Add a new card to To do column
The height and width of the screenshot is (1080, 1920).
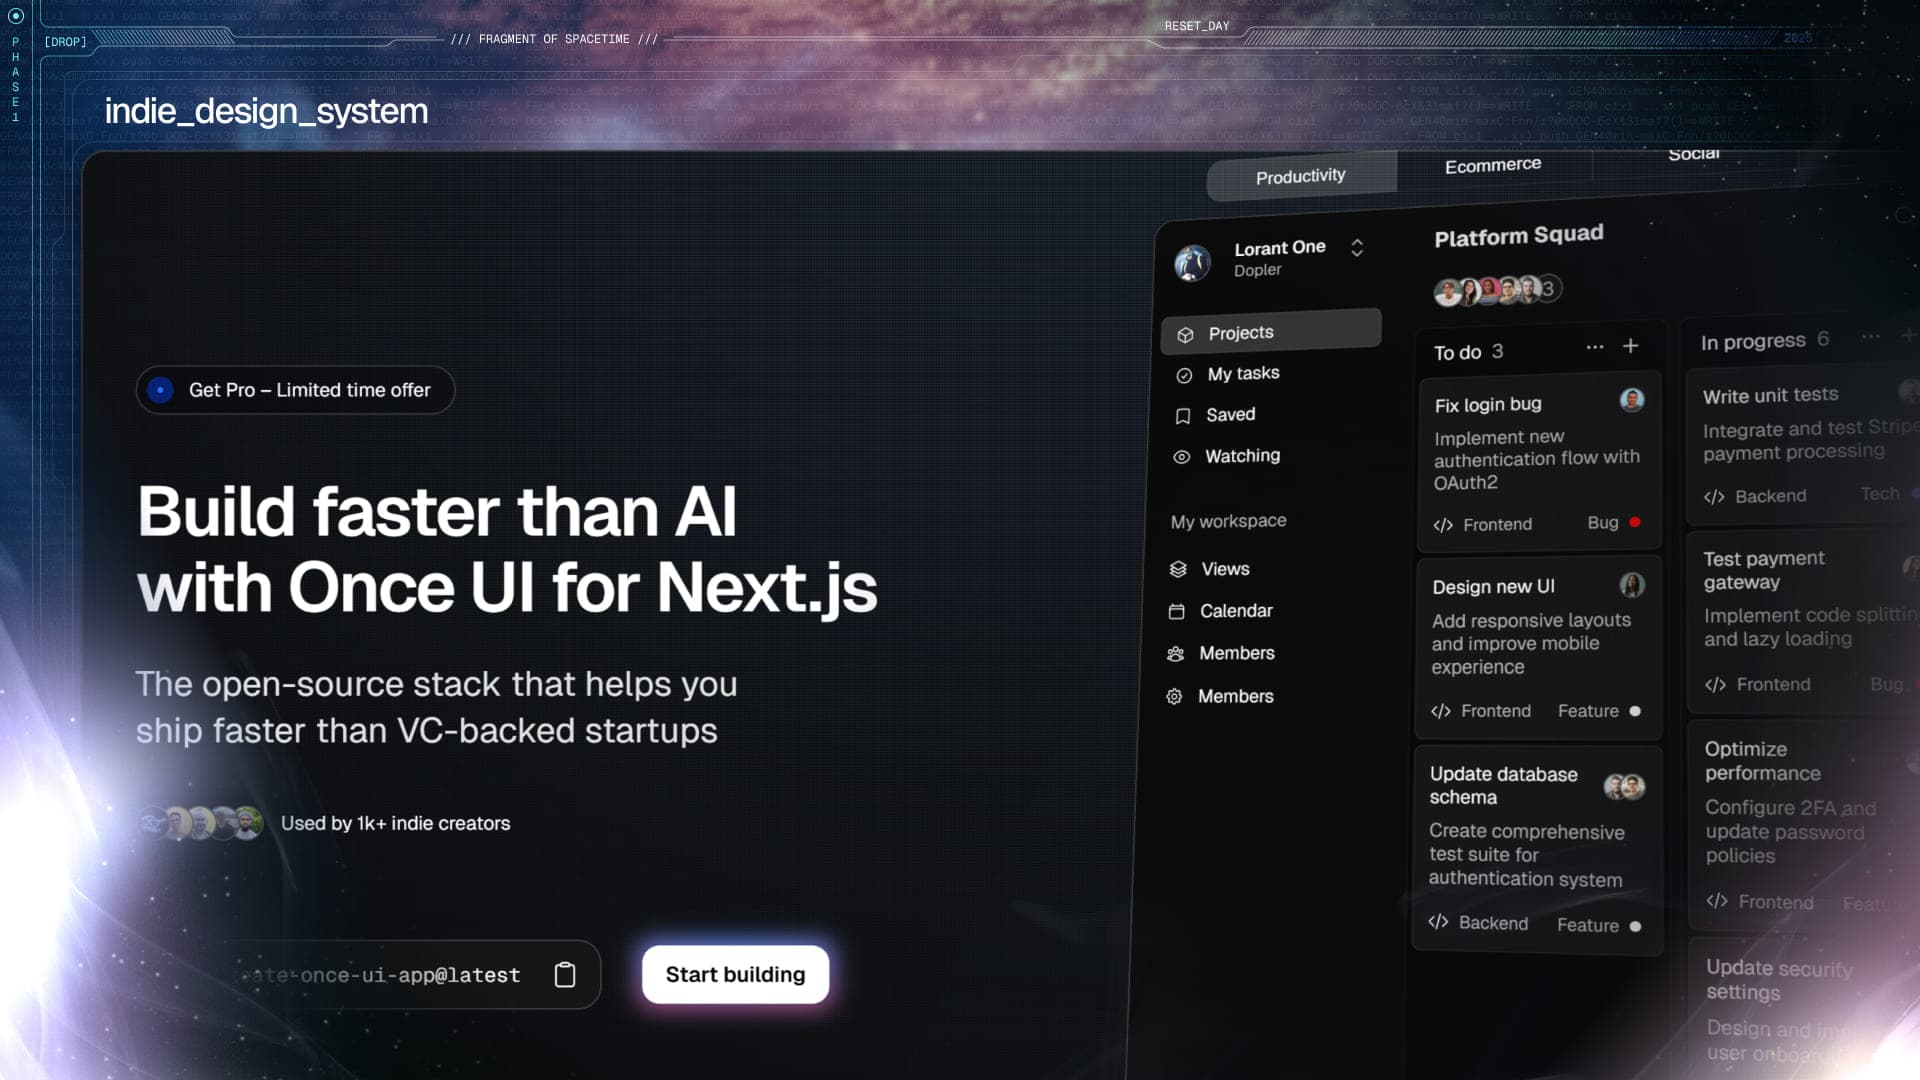pyautogui.click(x=1631, y=346)
